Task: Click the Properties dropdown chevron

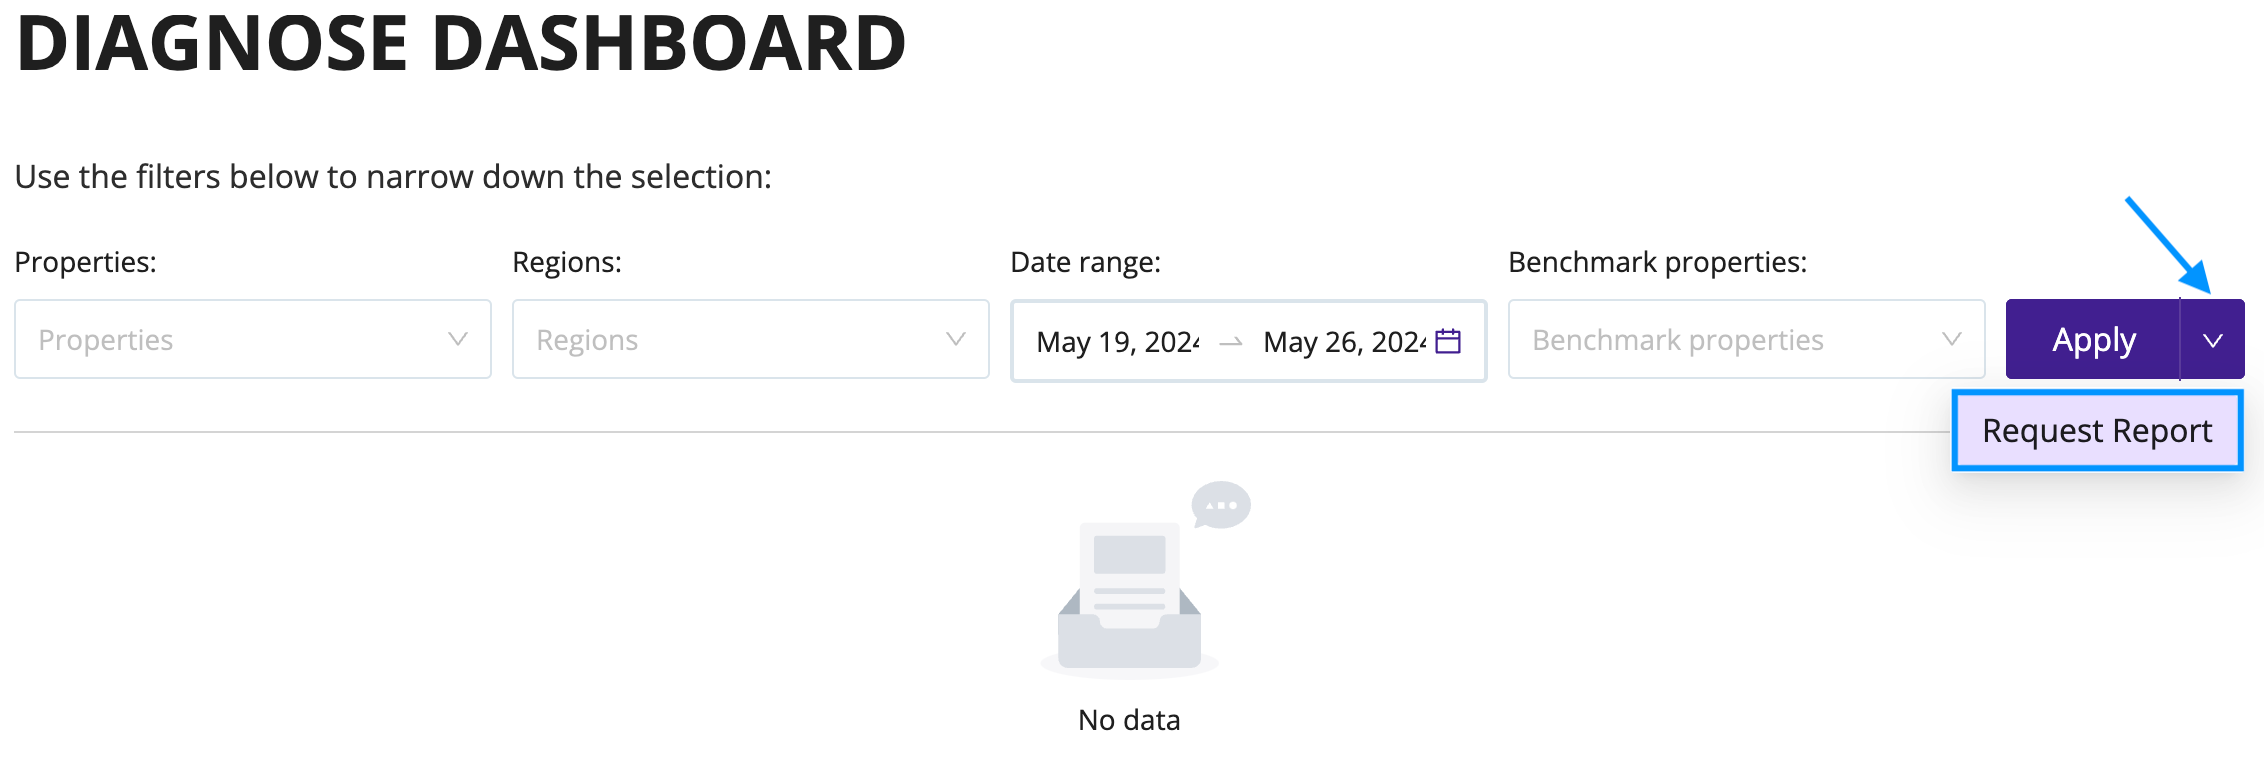Action: (457, 339)
